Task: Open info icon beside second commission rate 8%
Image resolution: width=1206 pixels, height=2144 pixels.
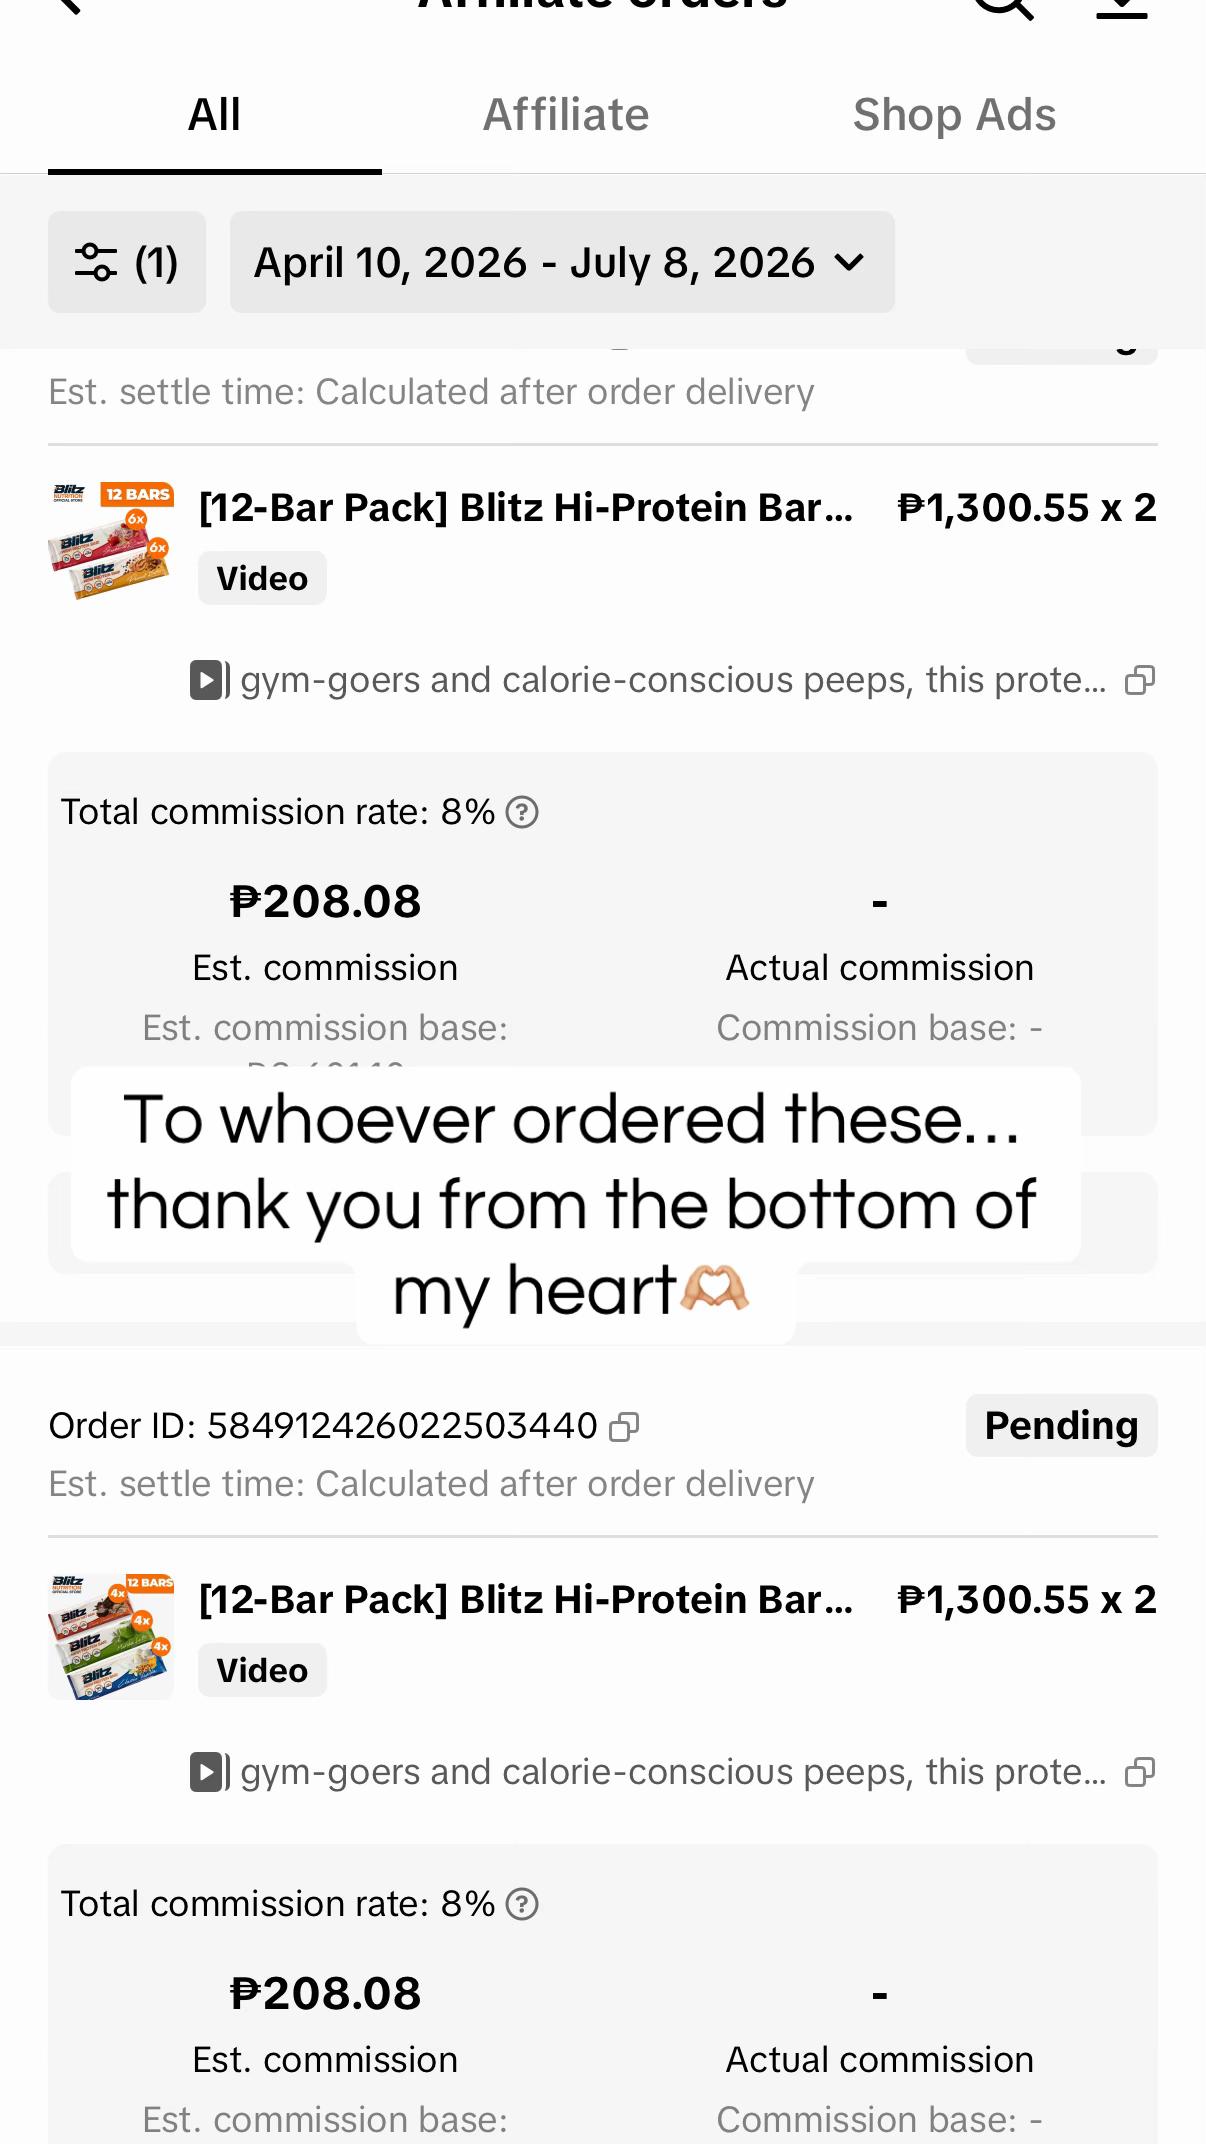Action: click(522, 1904)
